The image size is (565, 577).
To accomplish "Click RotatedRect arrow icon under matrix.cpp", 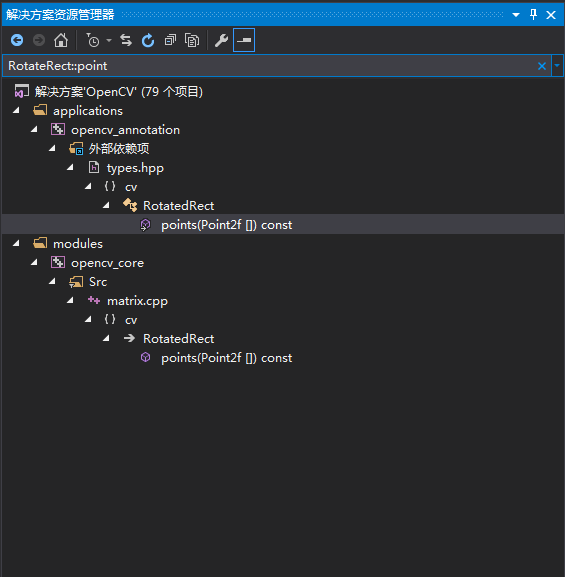I will coord(130,338).
